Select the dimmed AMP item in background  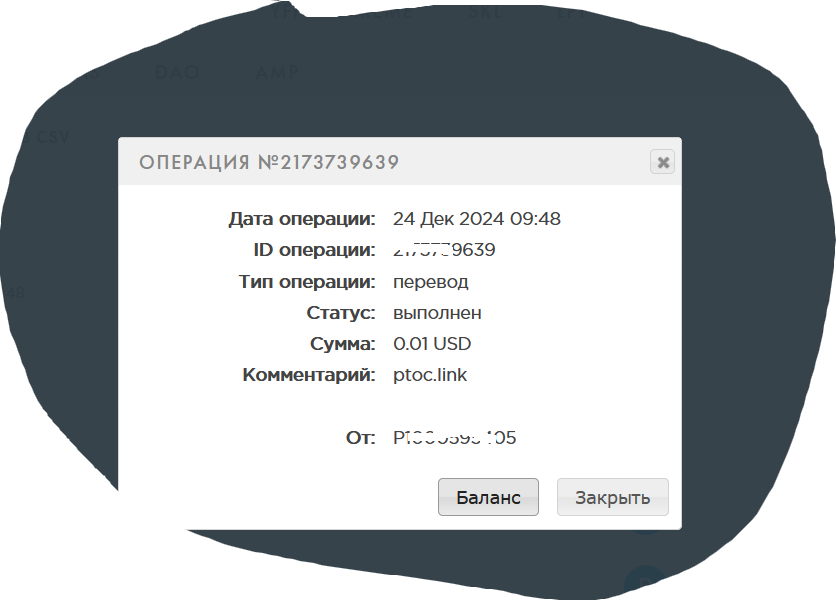pos(277,72)
